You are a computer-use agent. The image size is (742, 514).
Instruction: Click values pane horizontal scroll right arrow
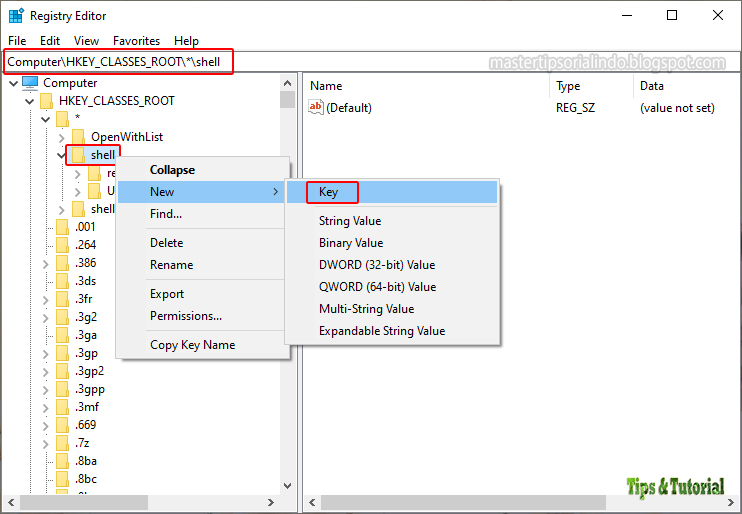[x=729, y=502]
